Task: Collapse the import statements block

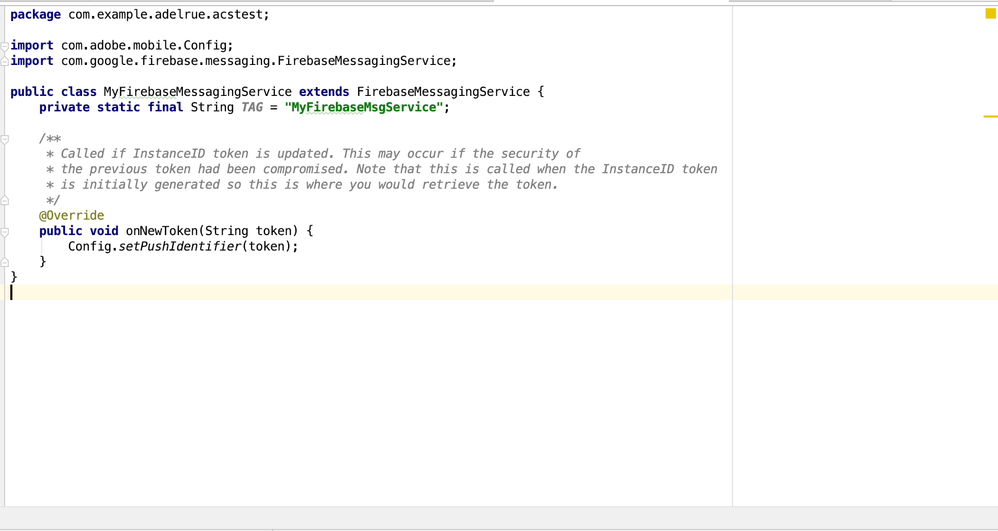Action: tap(5, 46)
